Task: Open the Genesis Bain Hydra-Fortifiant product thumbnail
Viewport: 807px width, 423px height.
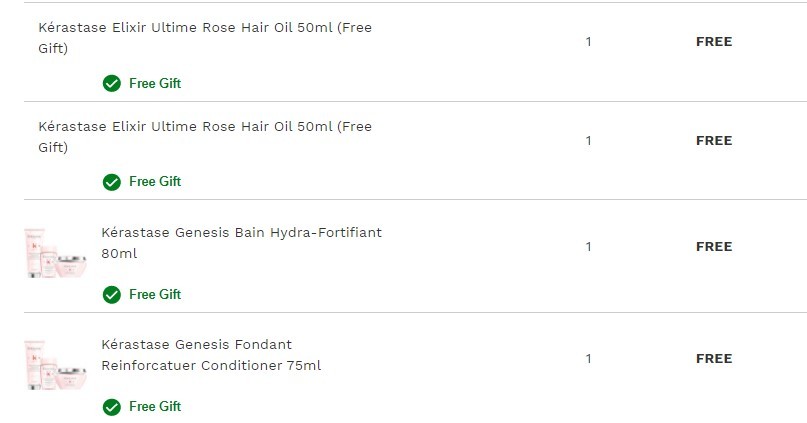Action: pyautogui.click(x=56, y=253)
